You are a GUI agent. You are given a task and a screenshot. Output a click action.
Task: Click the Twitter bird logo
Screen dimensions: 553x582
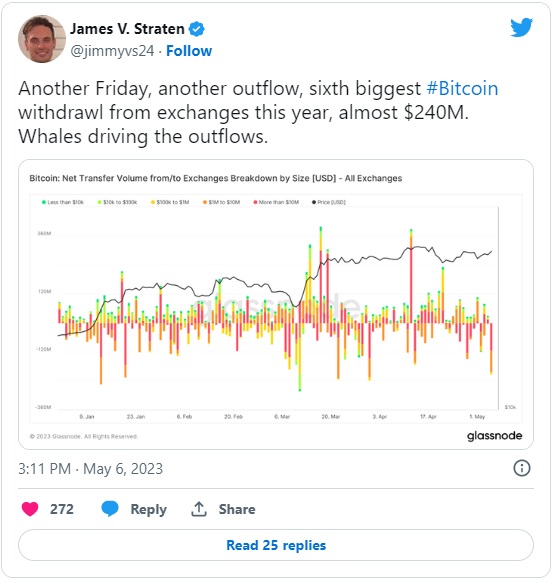(x=521, y=27)
